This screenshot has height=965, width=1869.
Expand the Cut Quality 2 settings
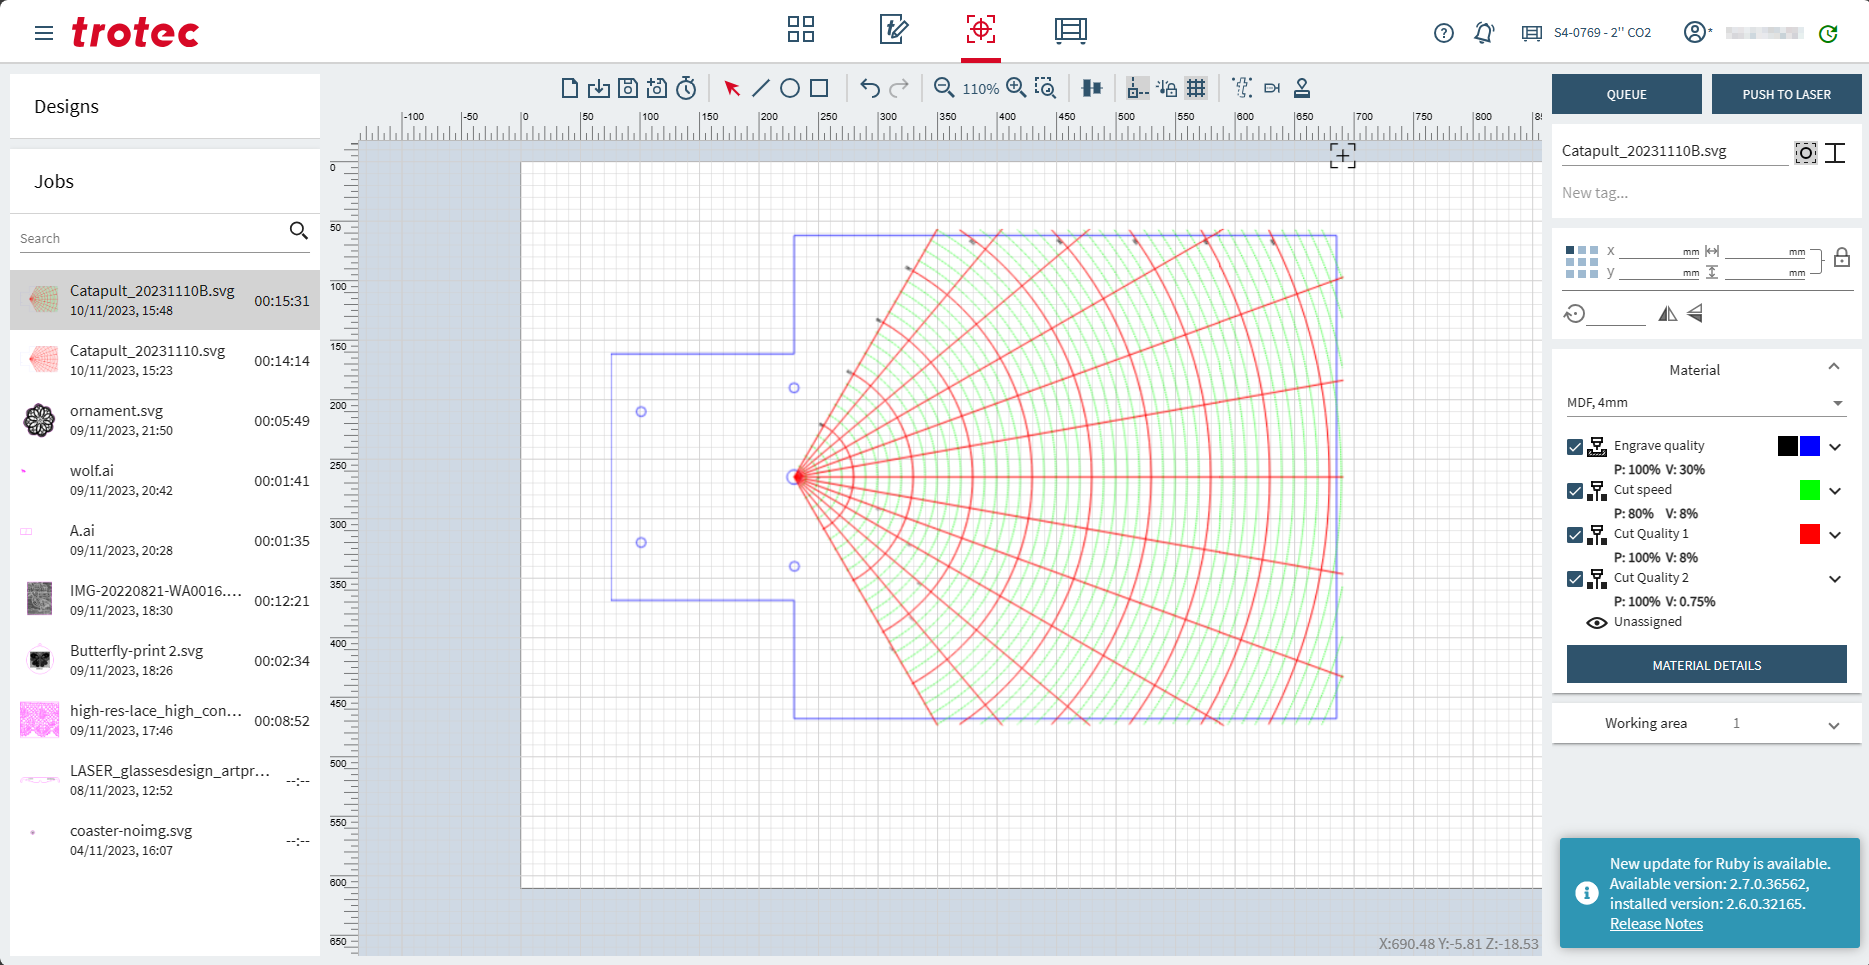(x=1835, y=579)
